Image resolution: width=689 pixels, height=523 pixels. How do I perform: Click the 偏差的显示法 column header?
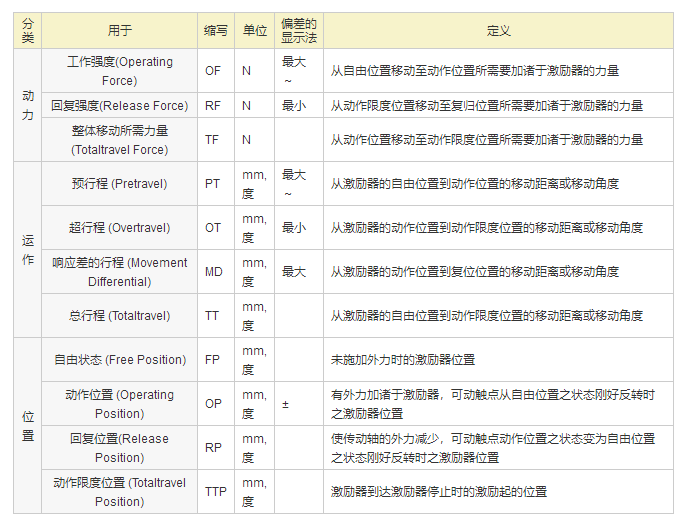click(299, 31)
